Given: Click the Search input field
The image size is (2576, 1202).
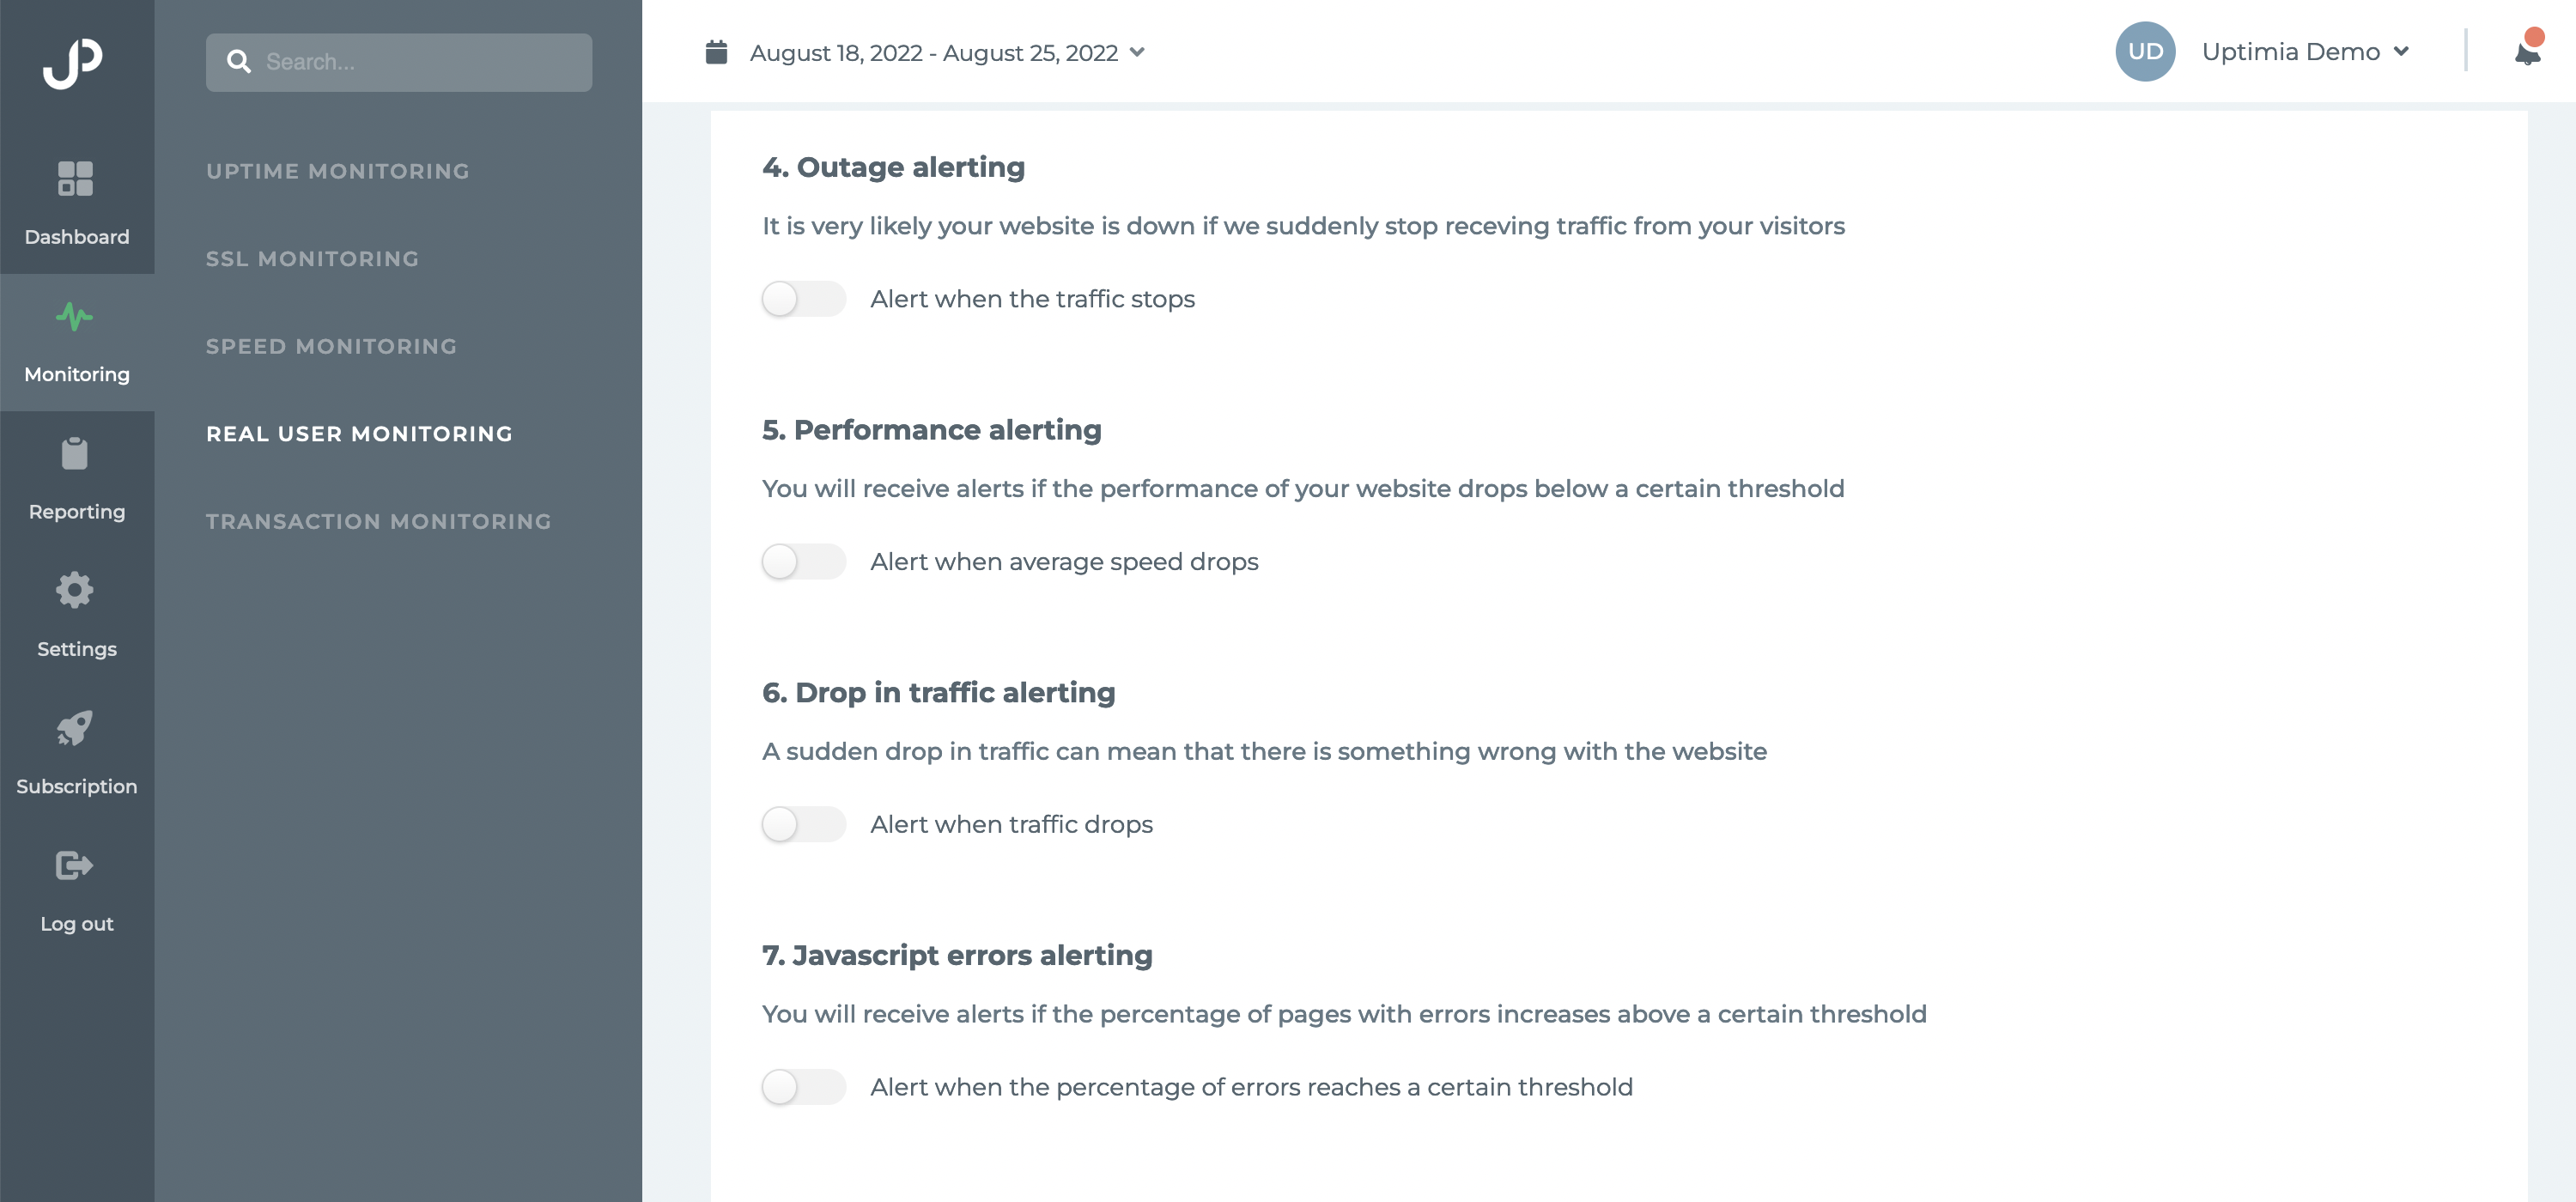Looking at the screenshot, I should click(x=399, y=62).
